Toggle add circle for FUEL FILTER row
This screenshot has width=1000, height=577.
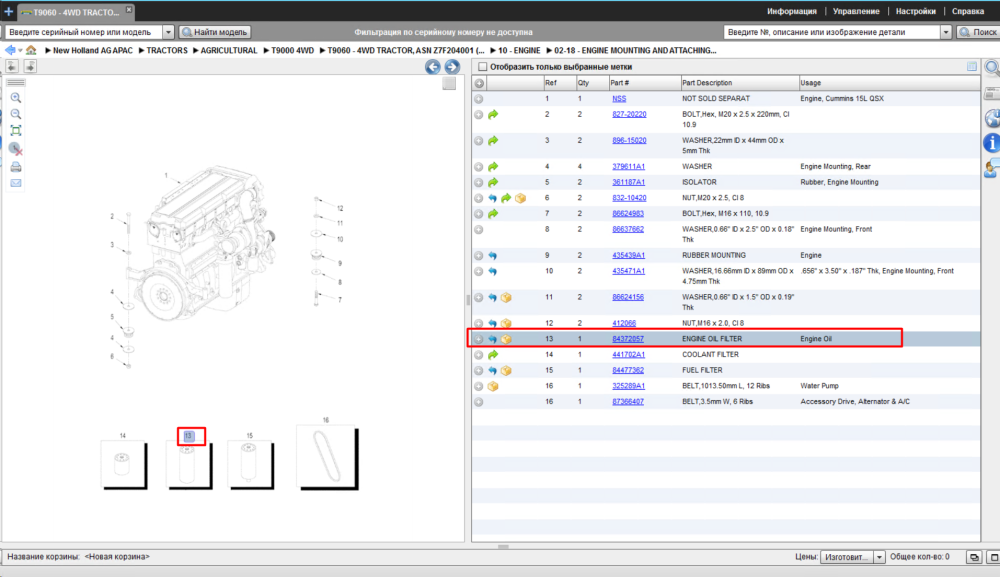pos(479,370)
